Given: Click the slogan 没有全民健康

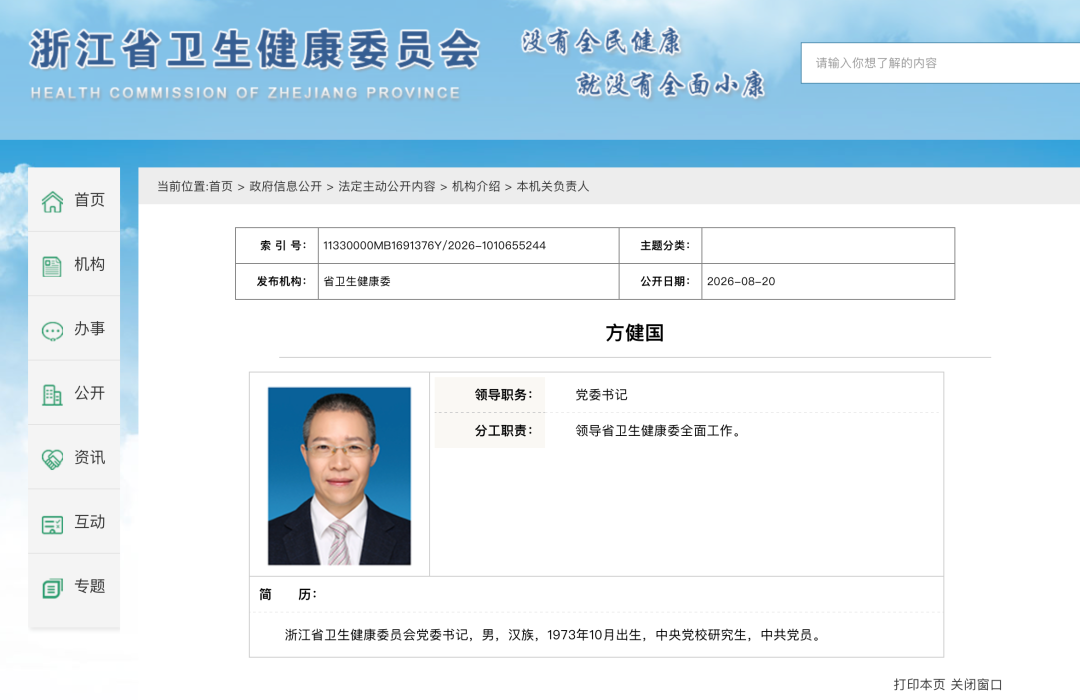Looking at the screenshot, I should pos(601,42).
